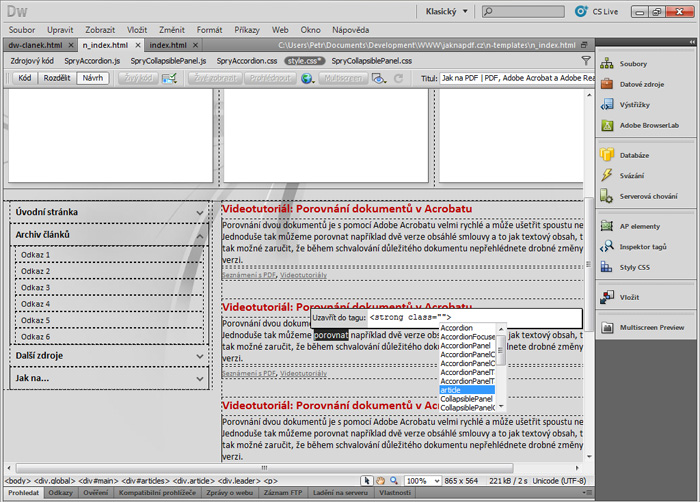
Task: Click the related files filter funnel icon
Action: (586, 61)
